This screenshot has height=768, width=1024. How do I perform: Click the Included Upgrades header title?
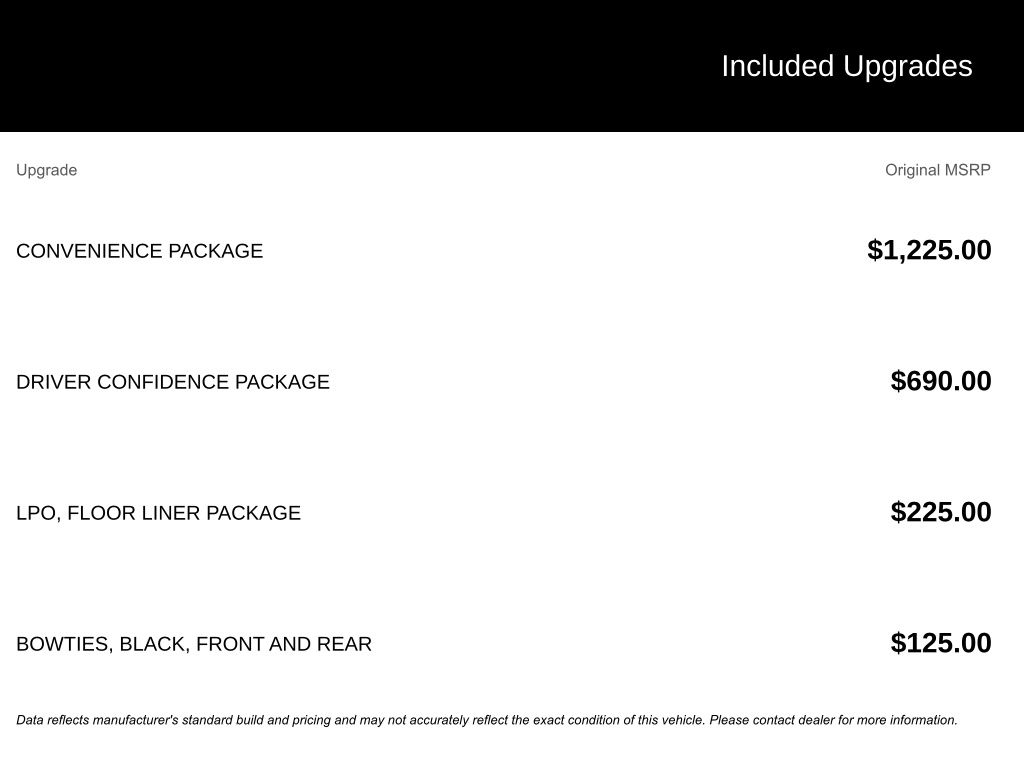click(846, 66)
